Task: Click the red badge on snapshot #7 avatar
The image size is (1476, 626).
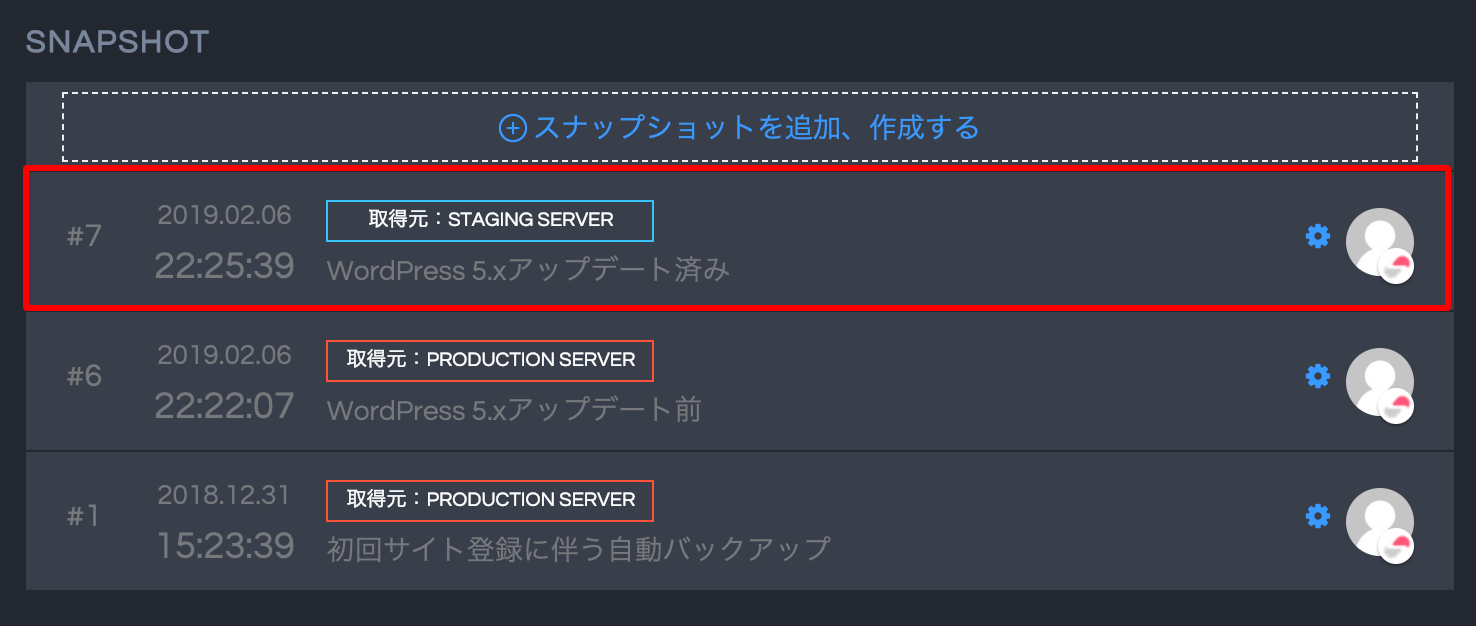Action: pos(1397,267)
